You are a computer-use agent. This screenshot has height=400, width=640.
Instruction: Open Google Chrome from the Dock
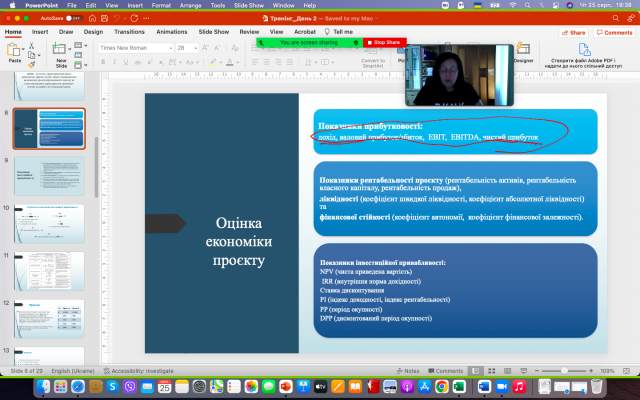pyautogui.click(x=442, y=386)
